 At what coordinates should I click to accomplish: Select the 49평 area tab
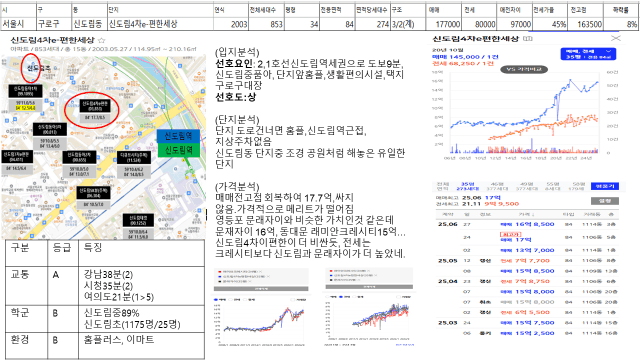click(527, 187)
